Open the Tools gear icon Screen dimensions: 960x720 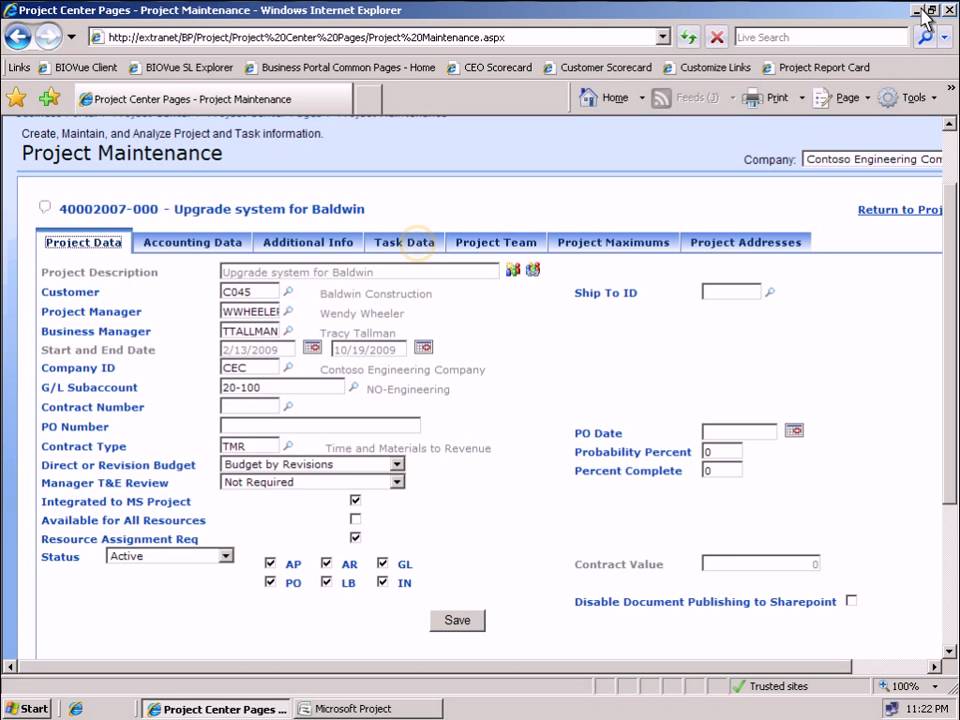[x=888, y=98]
